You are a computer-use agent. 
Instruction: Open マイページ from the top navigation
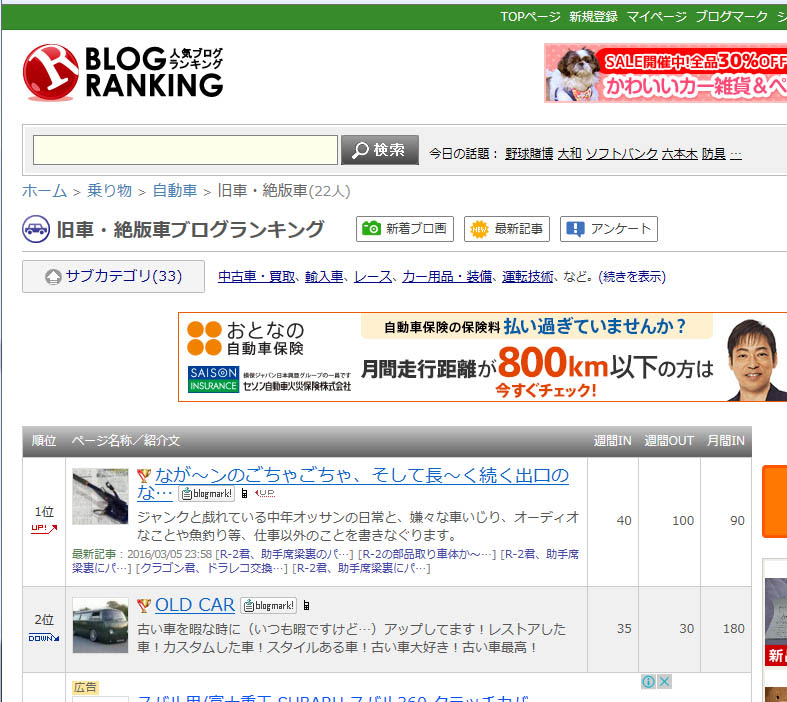click(x=656, y=17)
